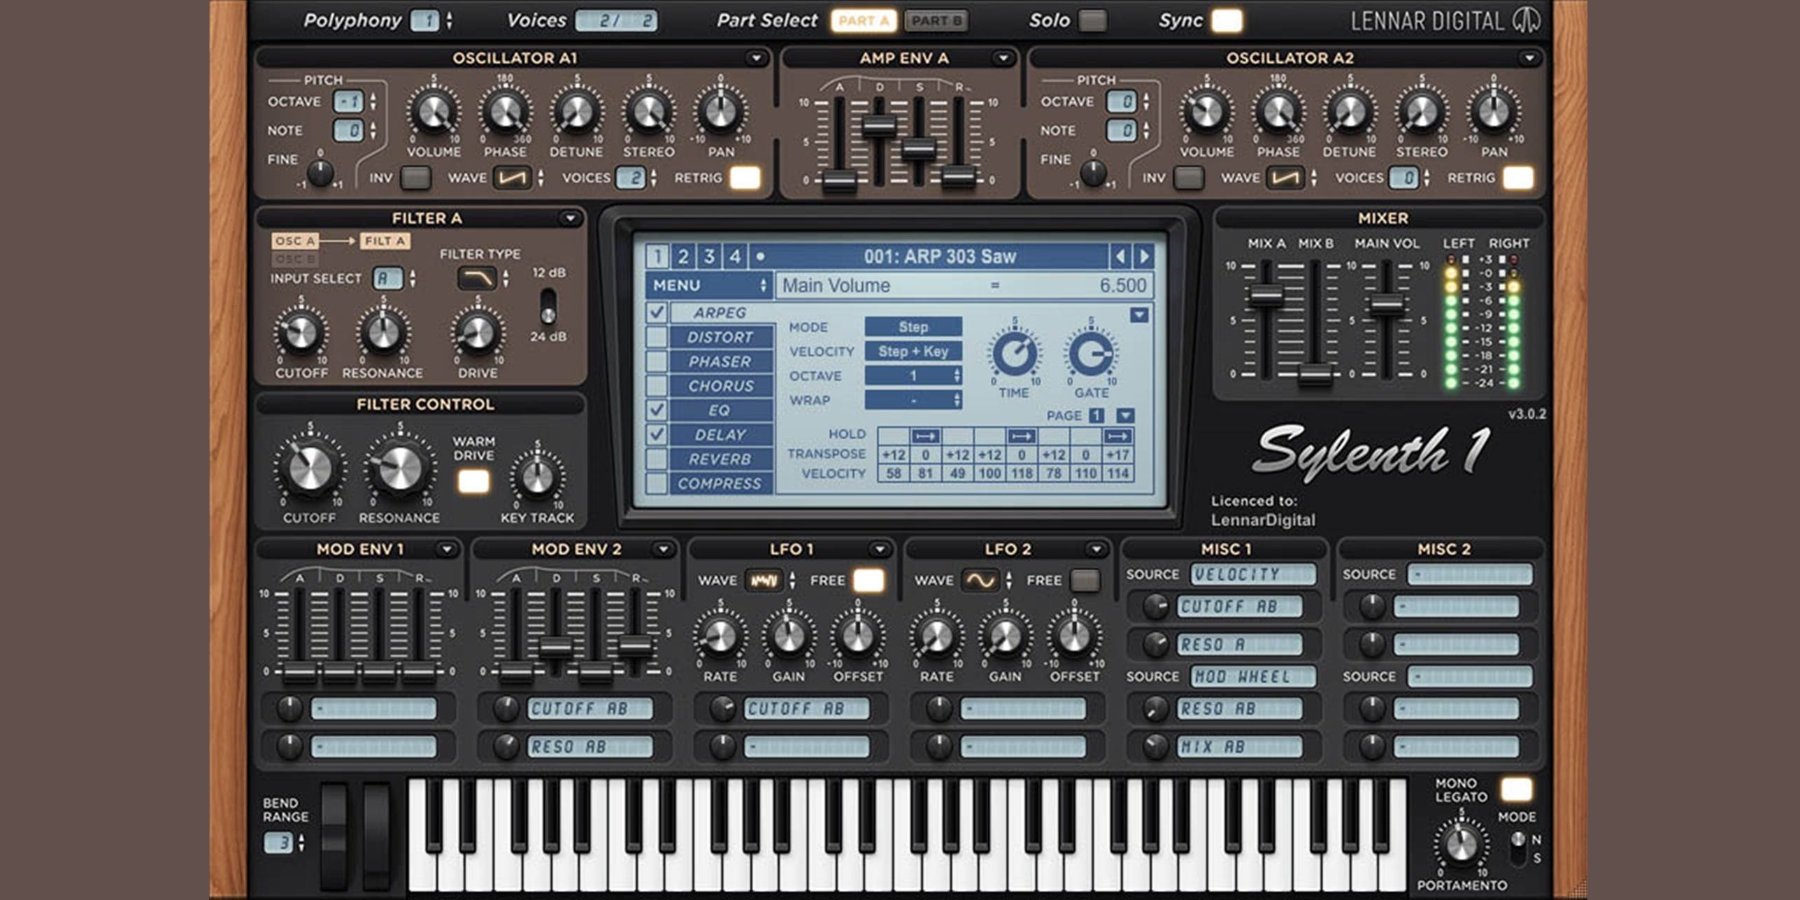Screen dimensions: 1800x900
Task: Click Filter Control Cutoff knob
Action: [309, 468]
